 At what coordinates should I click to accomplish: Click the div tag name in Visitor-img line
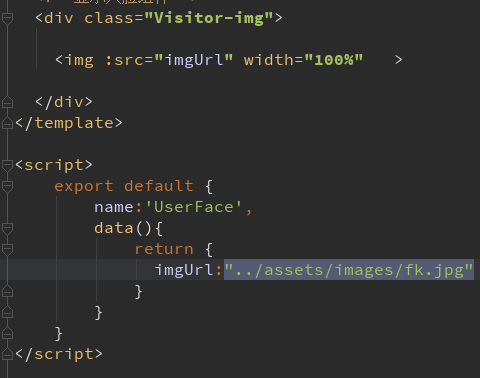[59, 18]
